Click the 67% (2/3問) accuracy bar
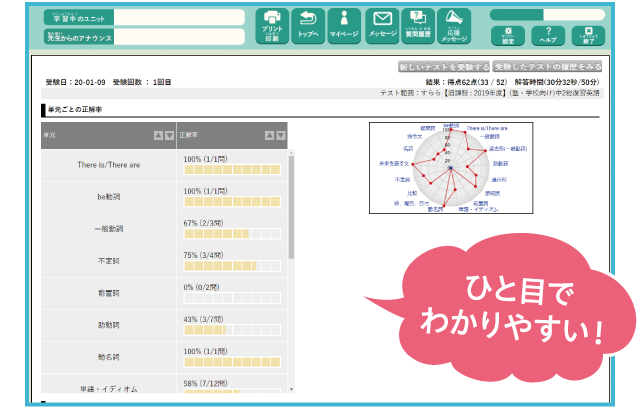Image resolution: width=640 pixels, height=407 pixels. tap(232, 234)
